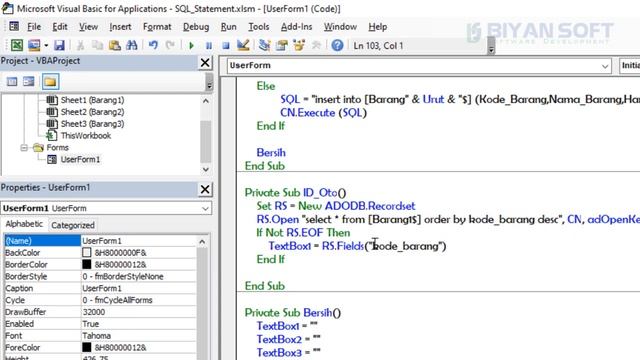Collapse the Forms folder node
Screen dimensions: 640x360
coord(24,147)
